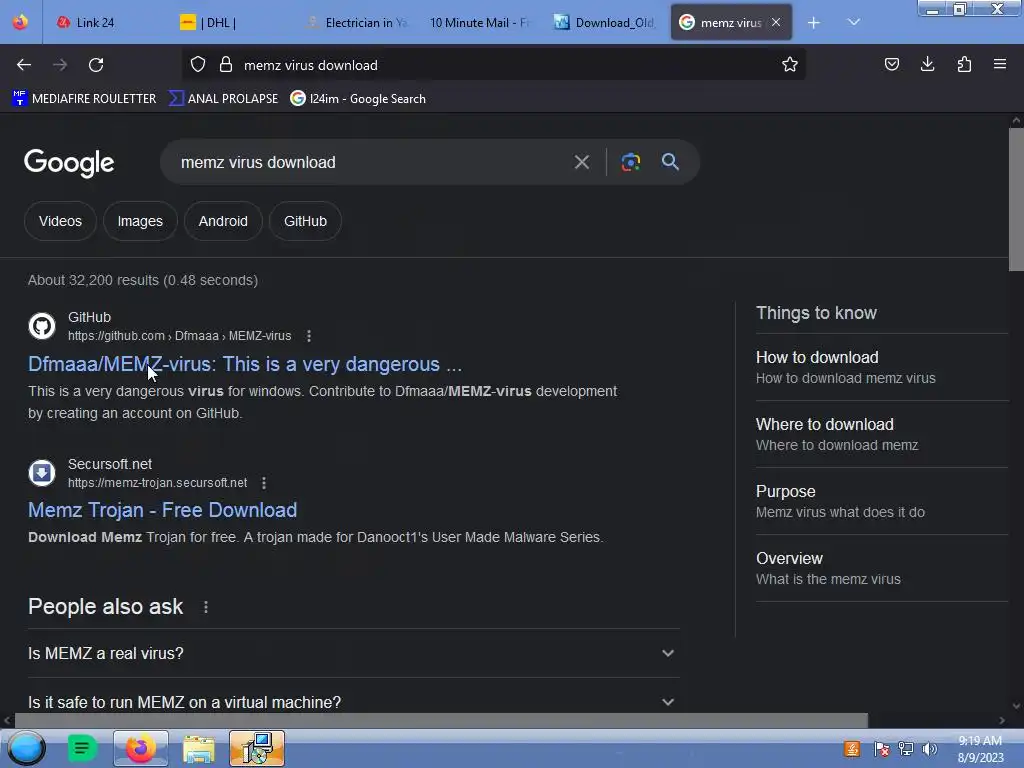This screenshot has height=768, width=1024.
Task: Filter results by Images
Action: click(x=140, y=221)
